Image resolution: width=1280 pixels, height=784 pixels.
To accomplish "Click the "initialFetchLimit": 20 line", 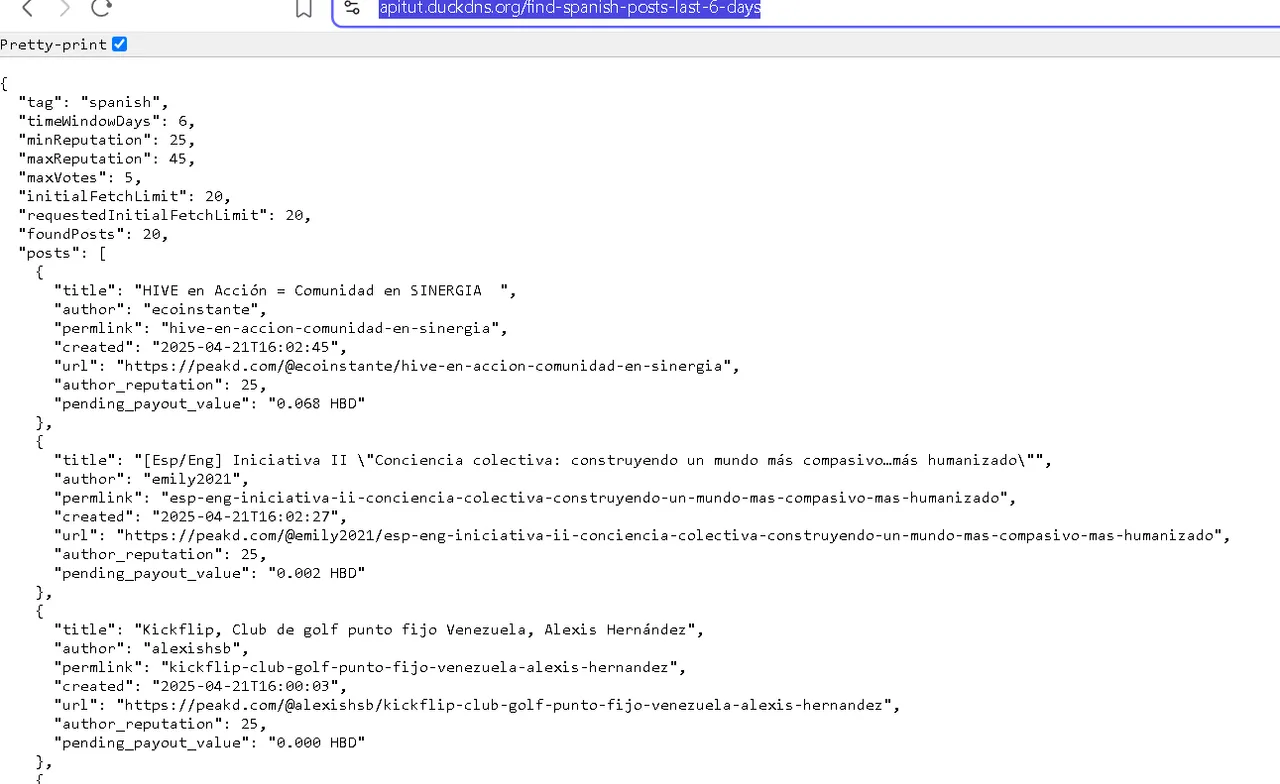I will click(125, 196).
